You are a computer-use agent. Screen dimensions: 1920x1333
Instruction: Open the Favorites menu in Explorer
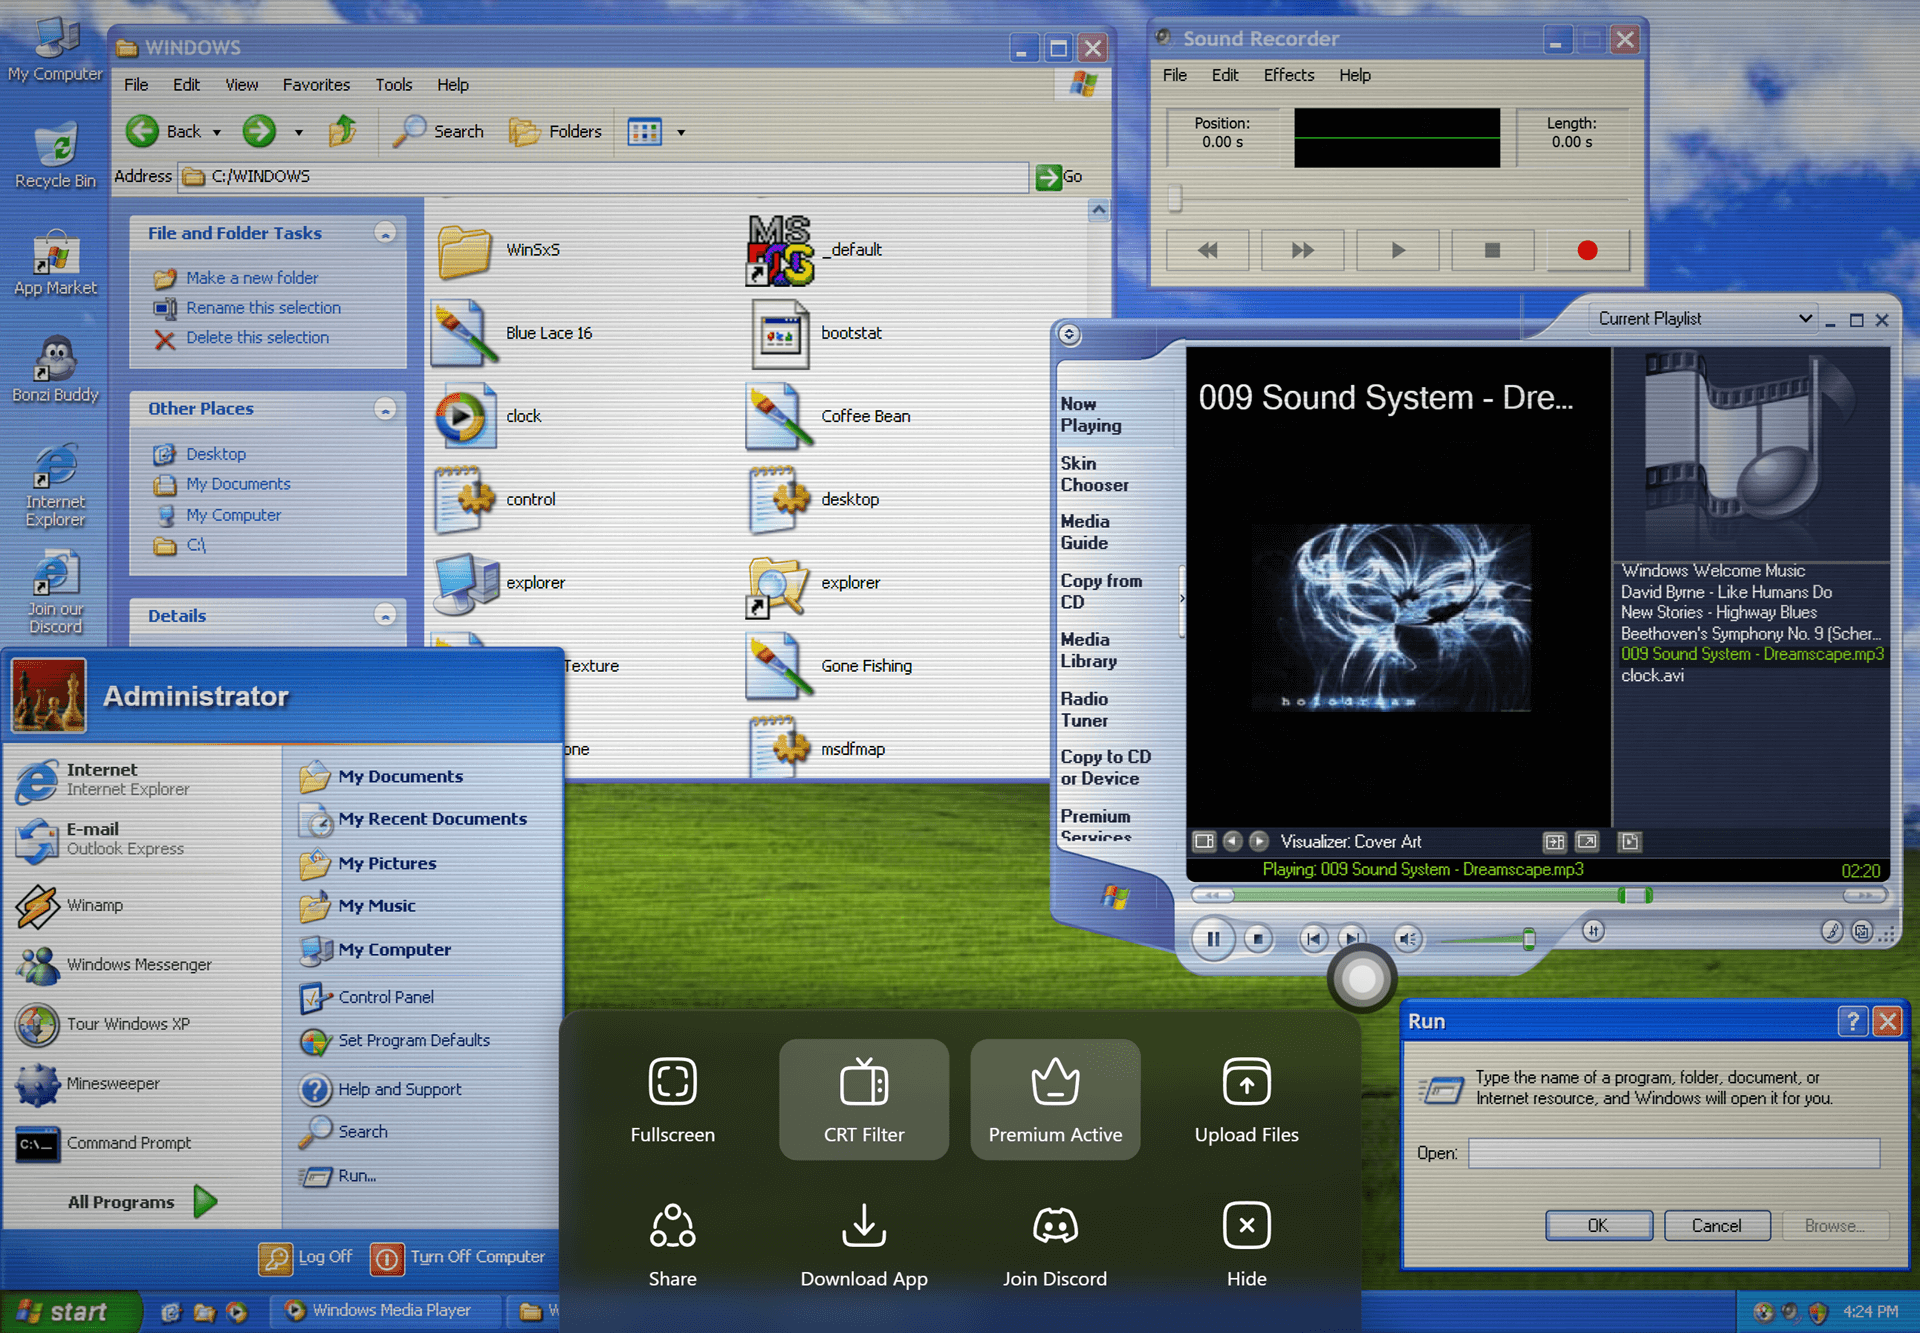tap(316, 85)
